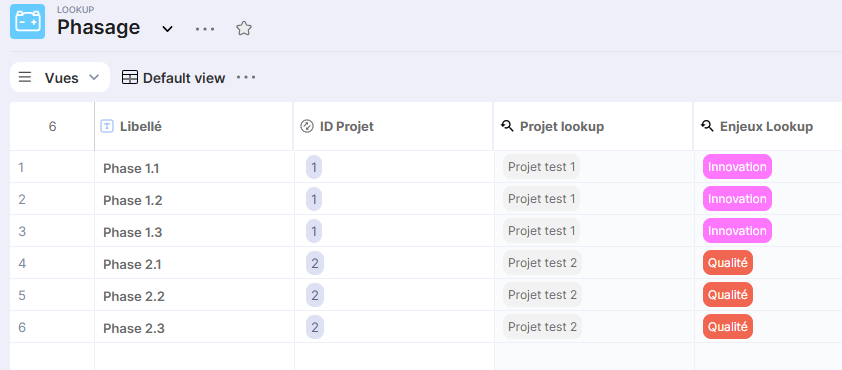Click the Libellé column header

click(194, 127)
